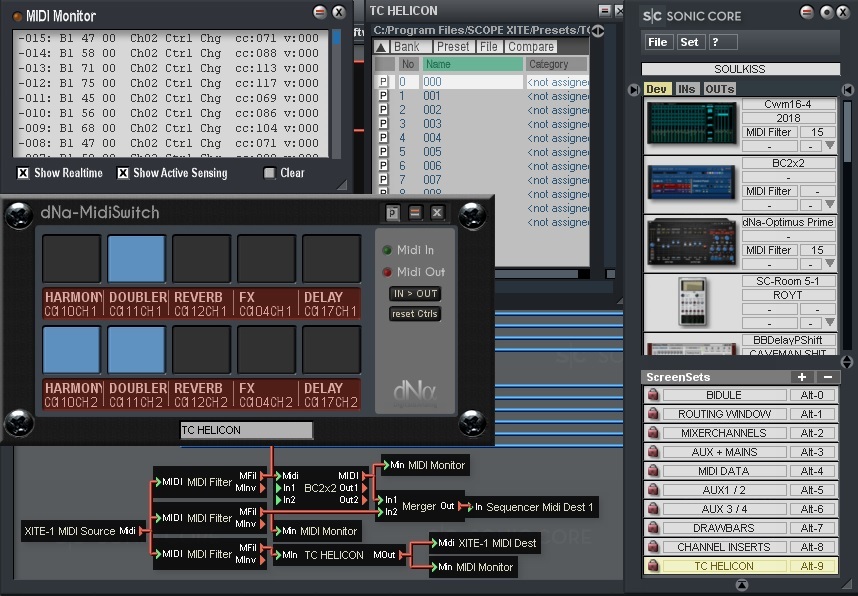Image resolution: width=858 pixels, height=596 pixels.
Task: Toggle the top-row DOUBLER CH1 pad
Action: 136,259
